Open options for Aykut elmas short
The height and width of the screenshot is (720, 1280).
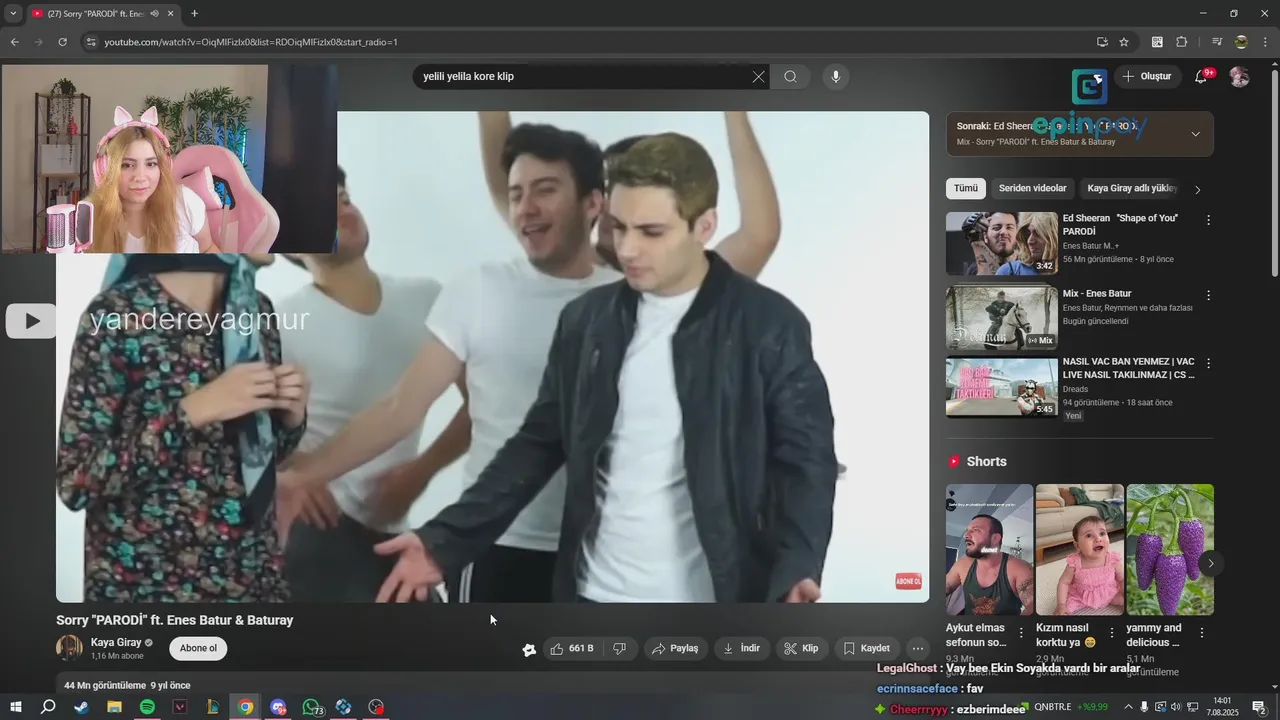(x=1021, y=633)
